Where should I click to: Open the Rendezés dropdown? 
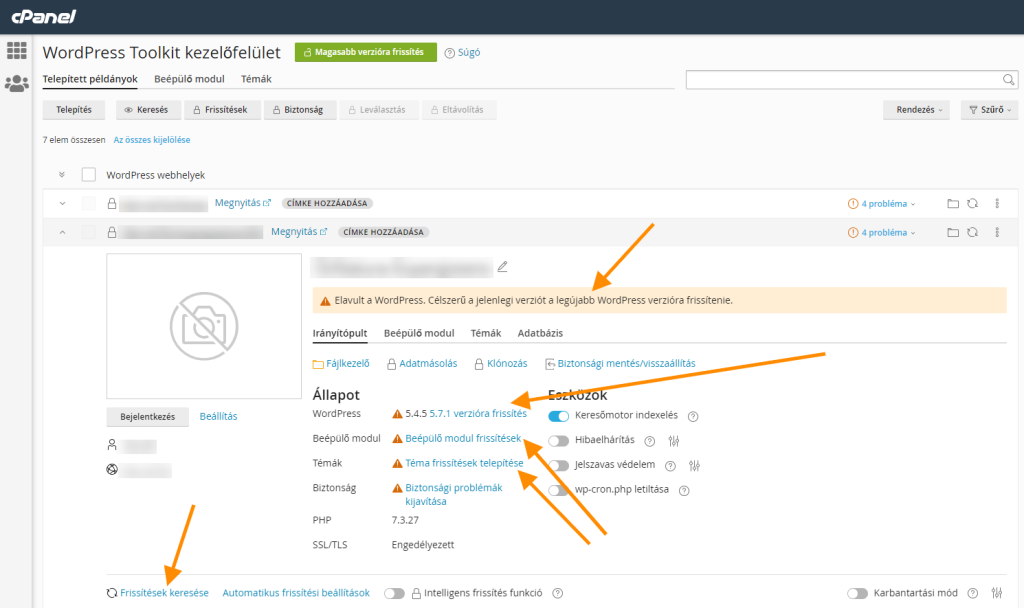tap(916, 110)
